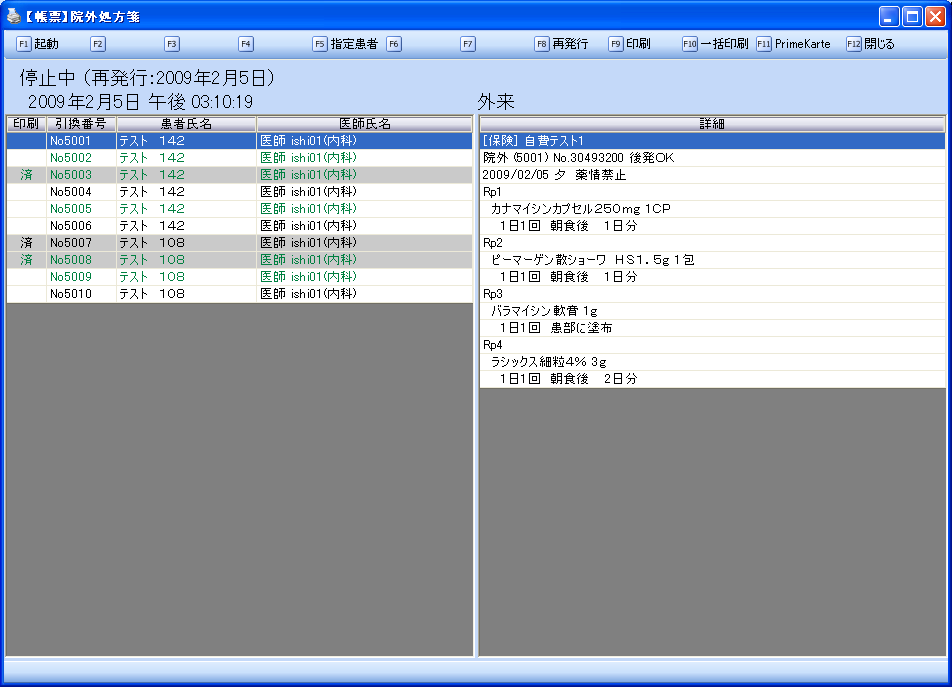The image size is (952, 687).
Task: Select row No5009
Action: [x=239, y=277]
